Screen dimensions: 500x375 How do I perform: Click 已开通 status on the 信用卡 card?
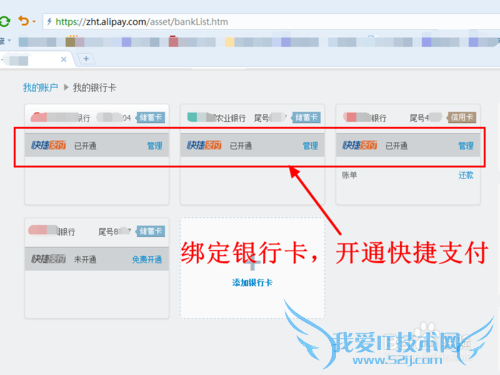point(396,146)
